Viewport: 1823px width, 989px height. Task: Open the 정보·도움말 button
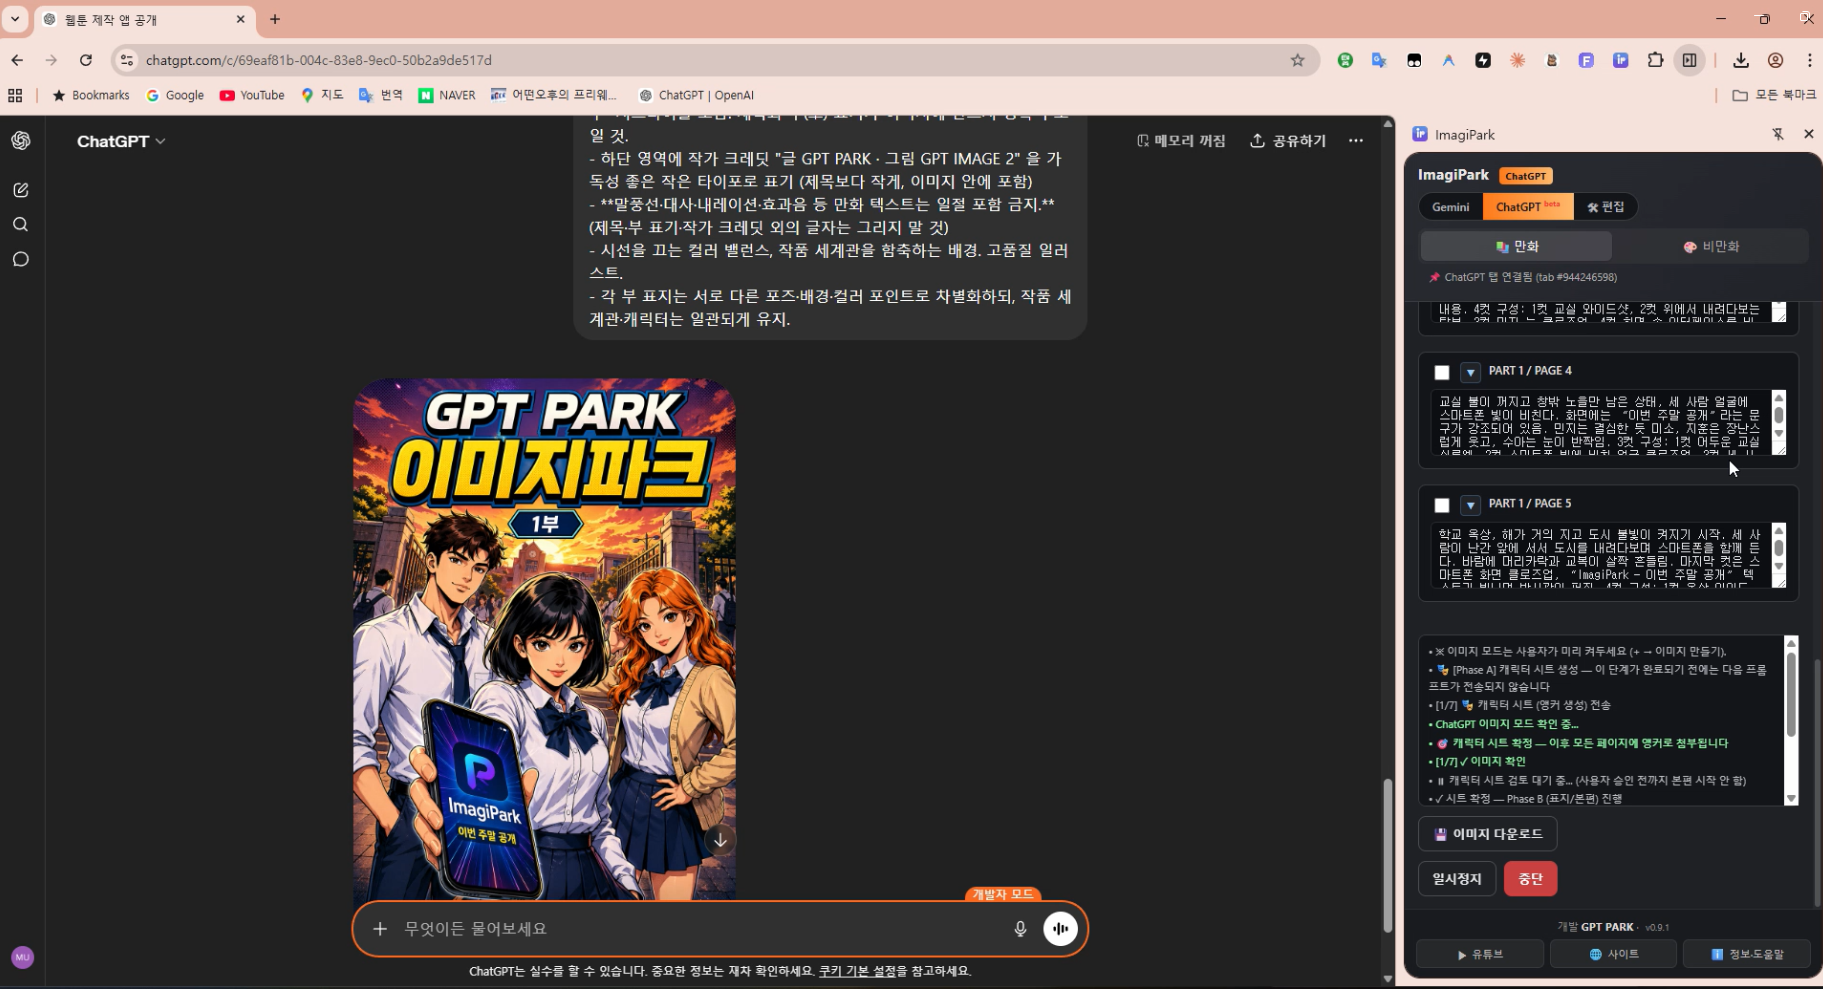(x=1747, y=954)
